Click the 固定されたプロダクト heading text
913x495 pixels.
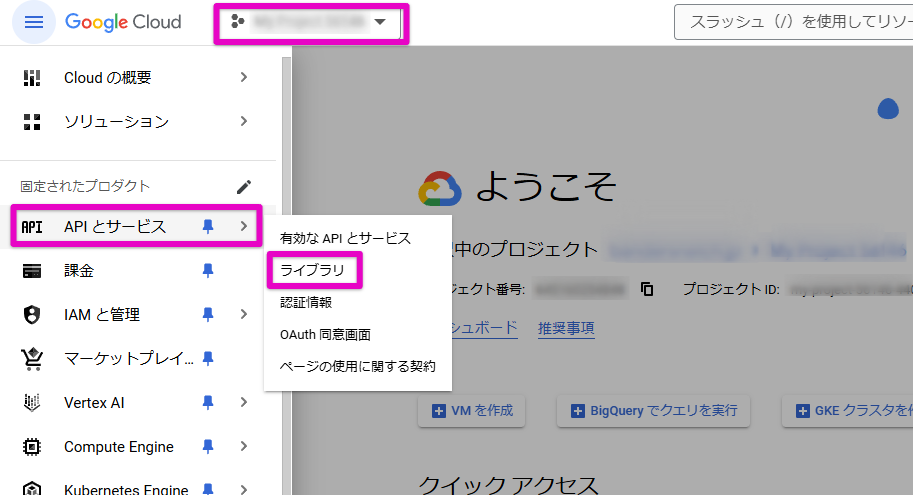(x=85, y=186)
